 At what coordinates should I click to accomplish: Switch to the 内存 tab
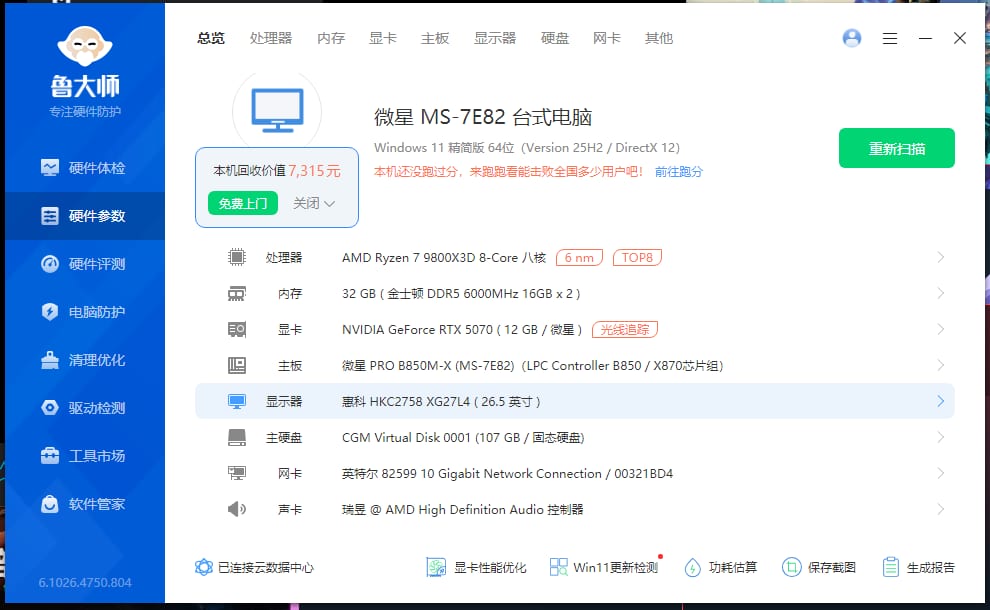331,38
